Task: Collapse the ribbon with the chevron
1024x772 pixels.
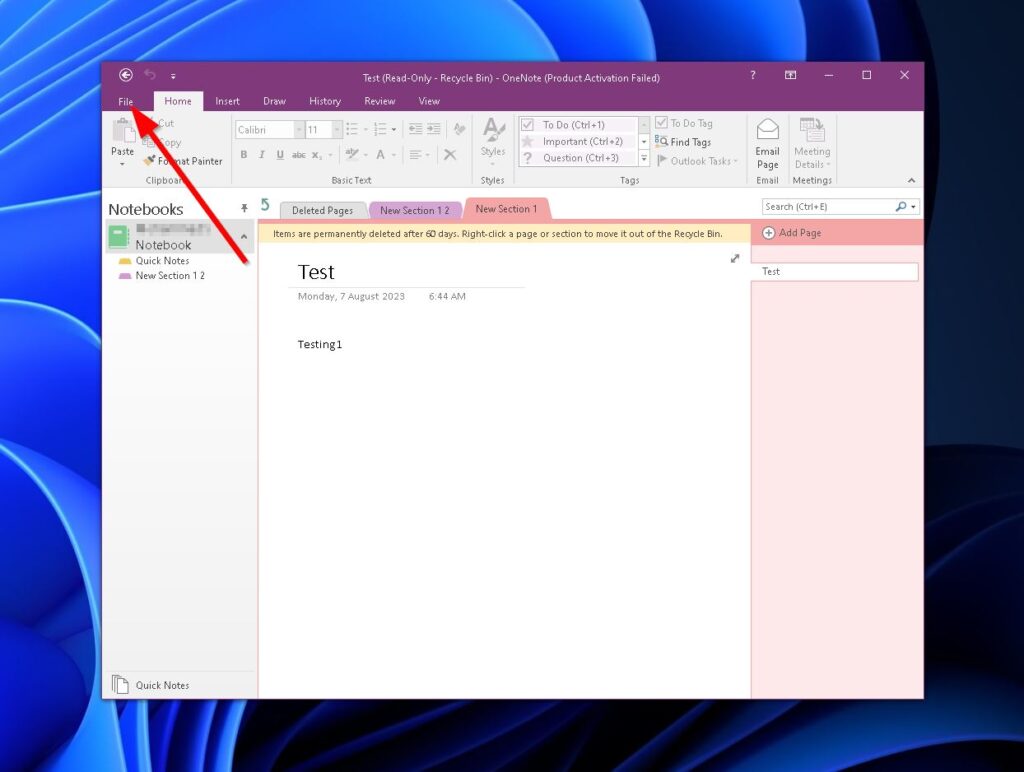Action: click(x=911, y=180)
